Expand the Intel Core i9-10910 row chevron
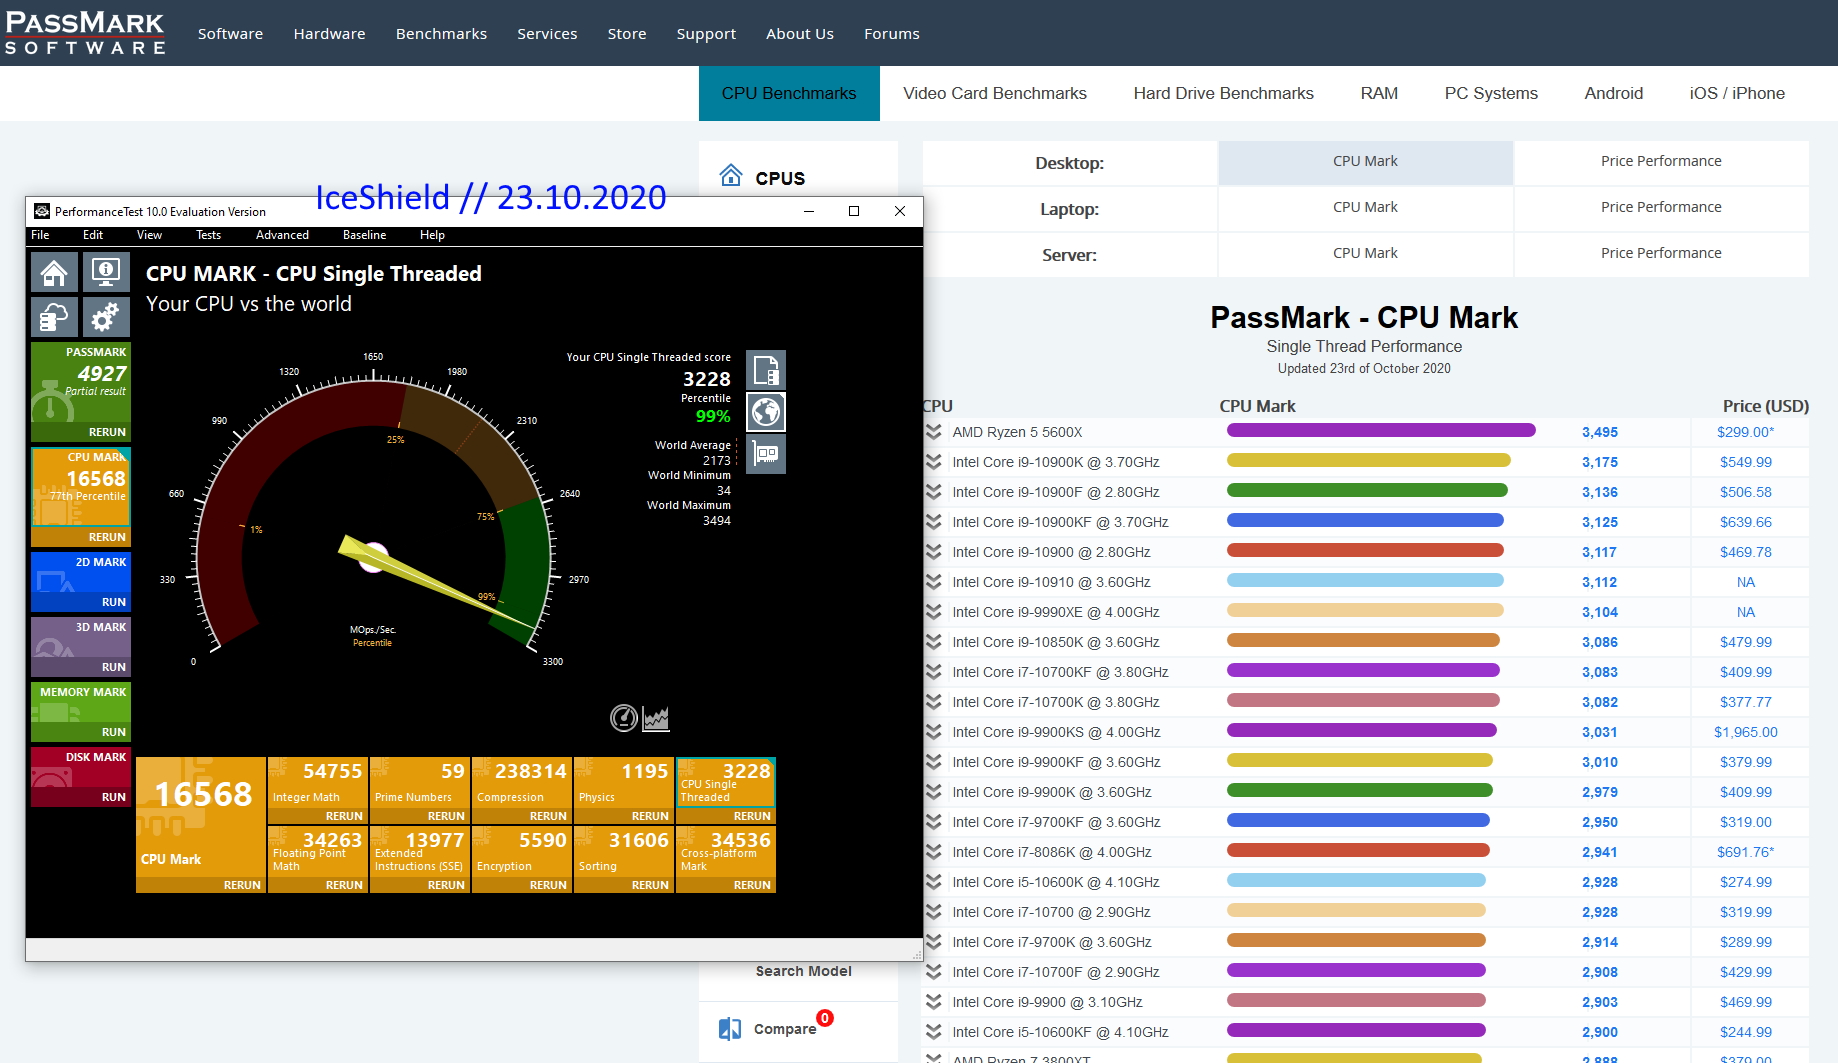This screenshot has width=1838, height=1063. click(933, 582)
